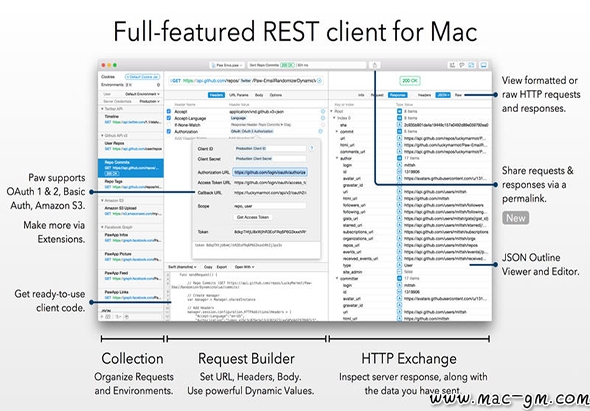Click the 200 OK status badge
The width and height of the screenshot is (590, 411).
tap(410, 81)
